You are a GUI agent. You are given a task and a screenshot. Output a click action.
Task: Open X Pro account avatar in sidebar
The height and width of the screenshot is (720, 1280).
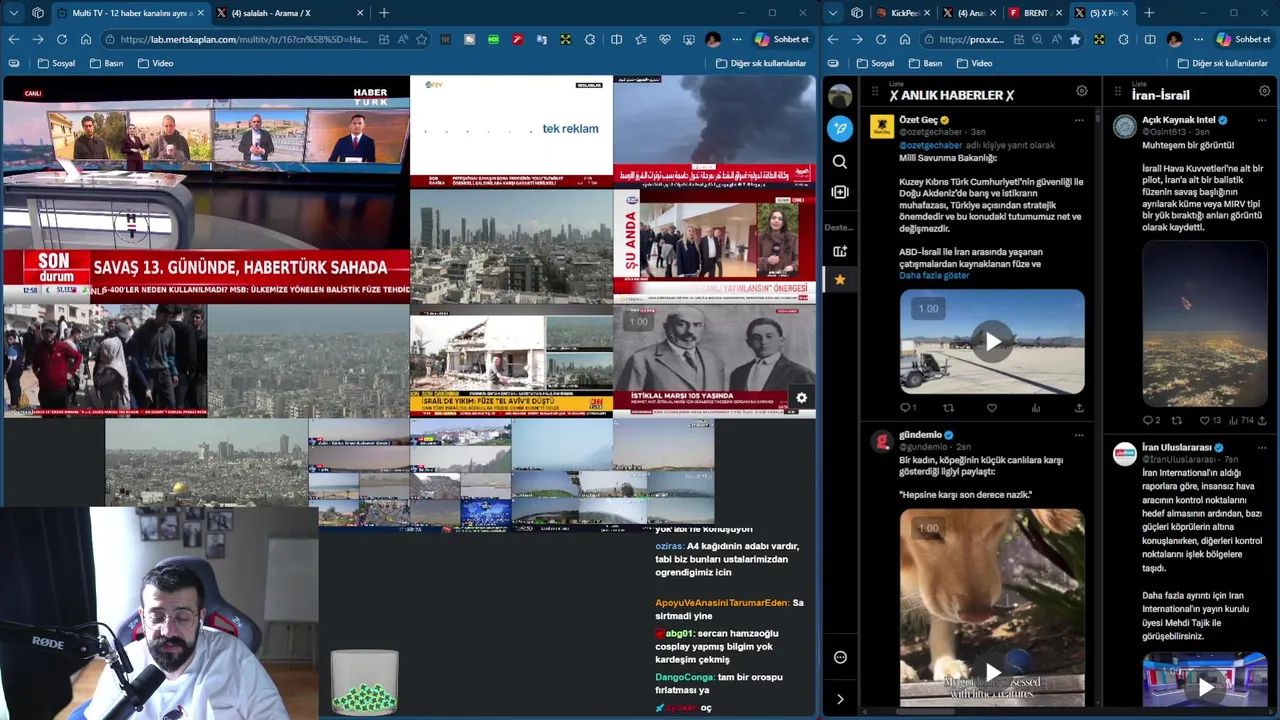pos(840,96)
